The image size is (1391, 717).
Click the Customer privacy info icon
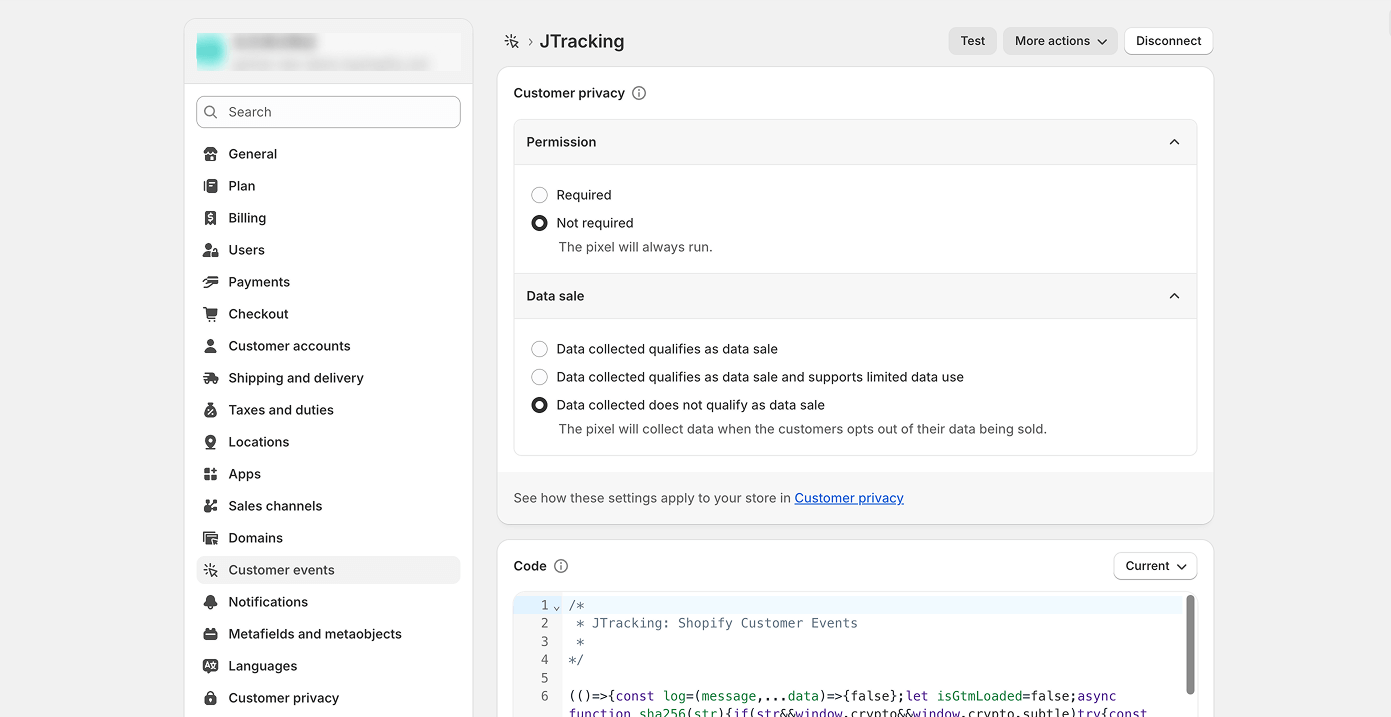point(639,93)
